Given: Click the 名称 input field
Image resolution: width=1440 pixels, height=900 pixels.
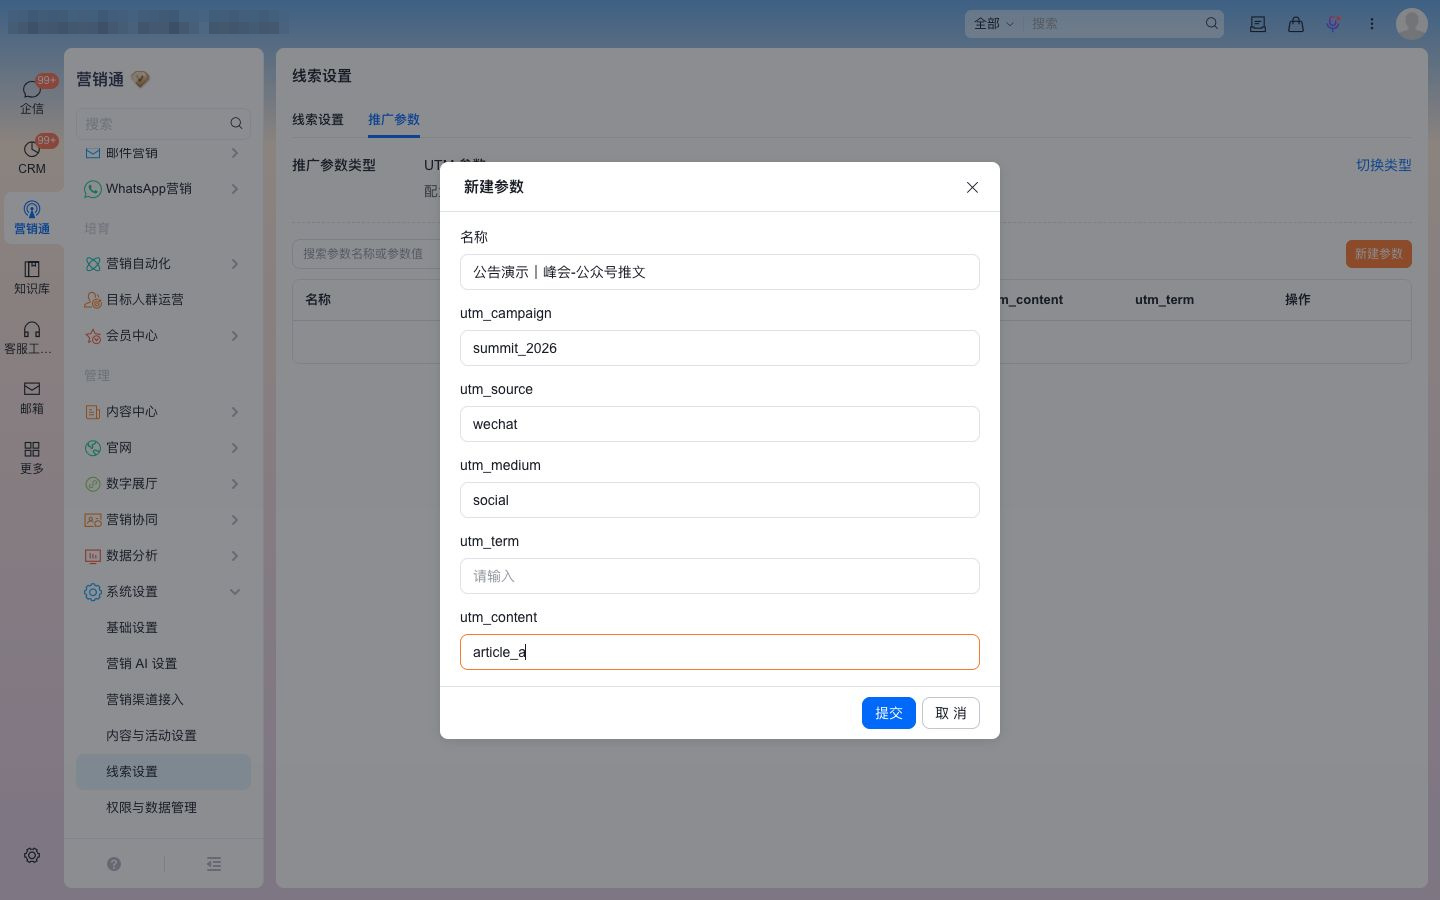Looking at the screenshot, I should click(720, 272).
